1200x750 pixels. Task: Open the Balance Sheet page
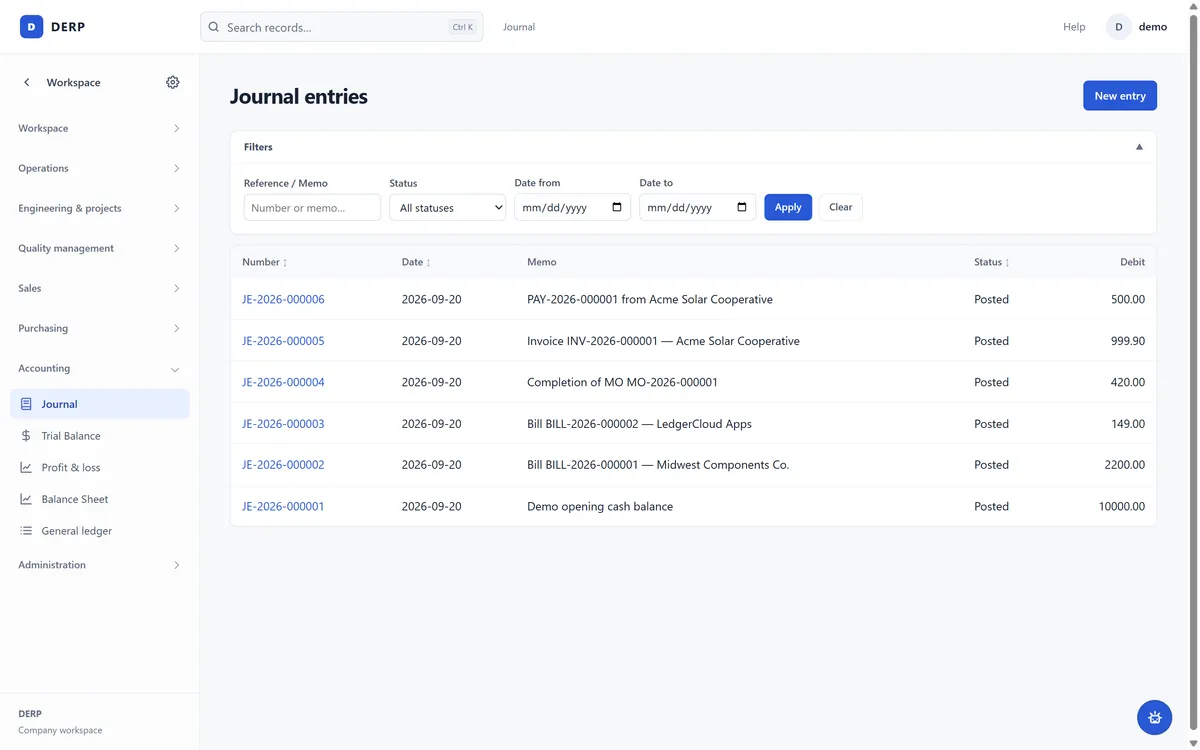[99, 499]
